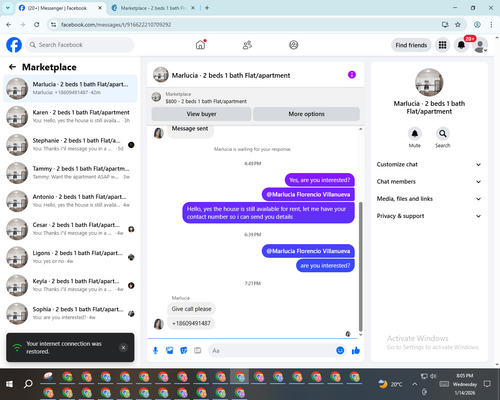Viewport: 500px width, 400px height.
Task: Open the Groups icon in top navigation
Action: click(x=294, y=45)
